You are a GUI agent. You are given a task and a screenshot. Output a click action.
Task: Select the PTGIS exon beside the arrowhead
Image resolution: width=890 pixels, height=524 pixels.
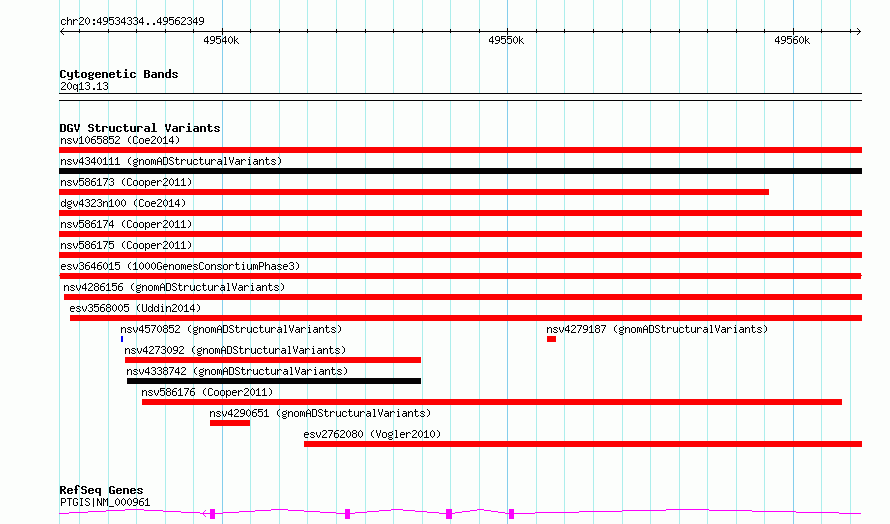point(212,514)
